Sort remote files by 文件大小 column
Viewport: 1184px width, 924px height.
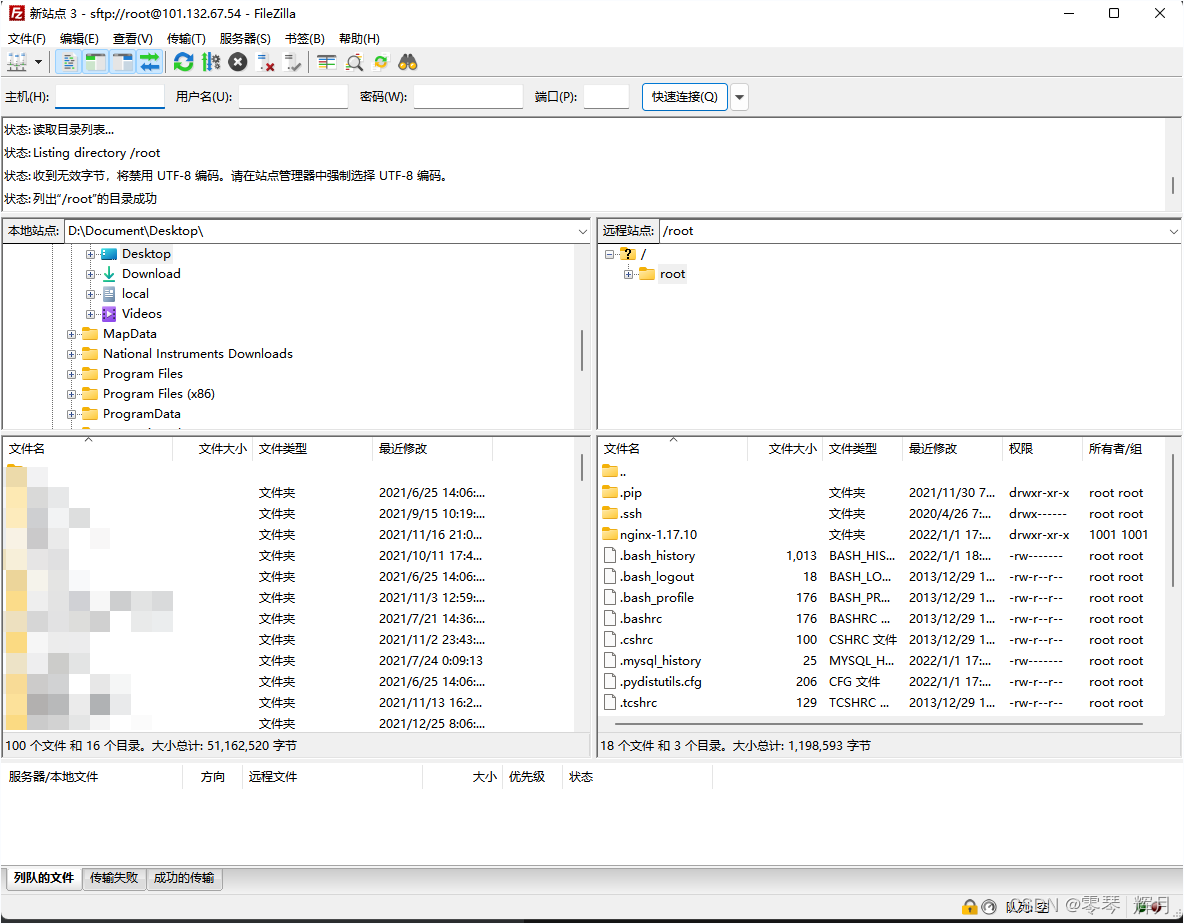[x=784, y=449]
